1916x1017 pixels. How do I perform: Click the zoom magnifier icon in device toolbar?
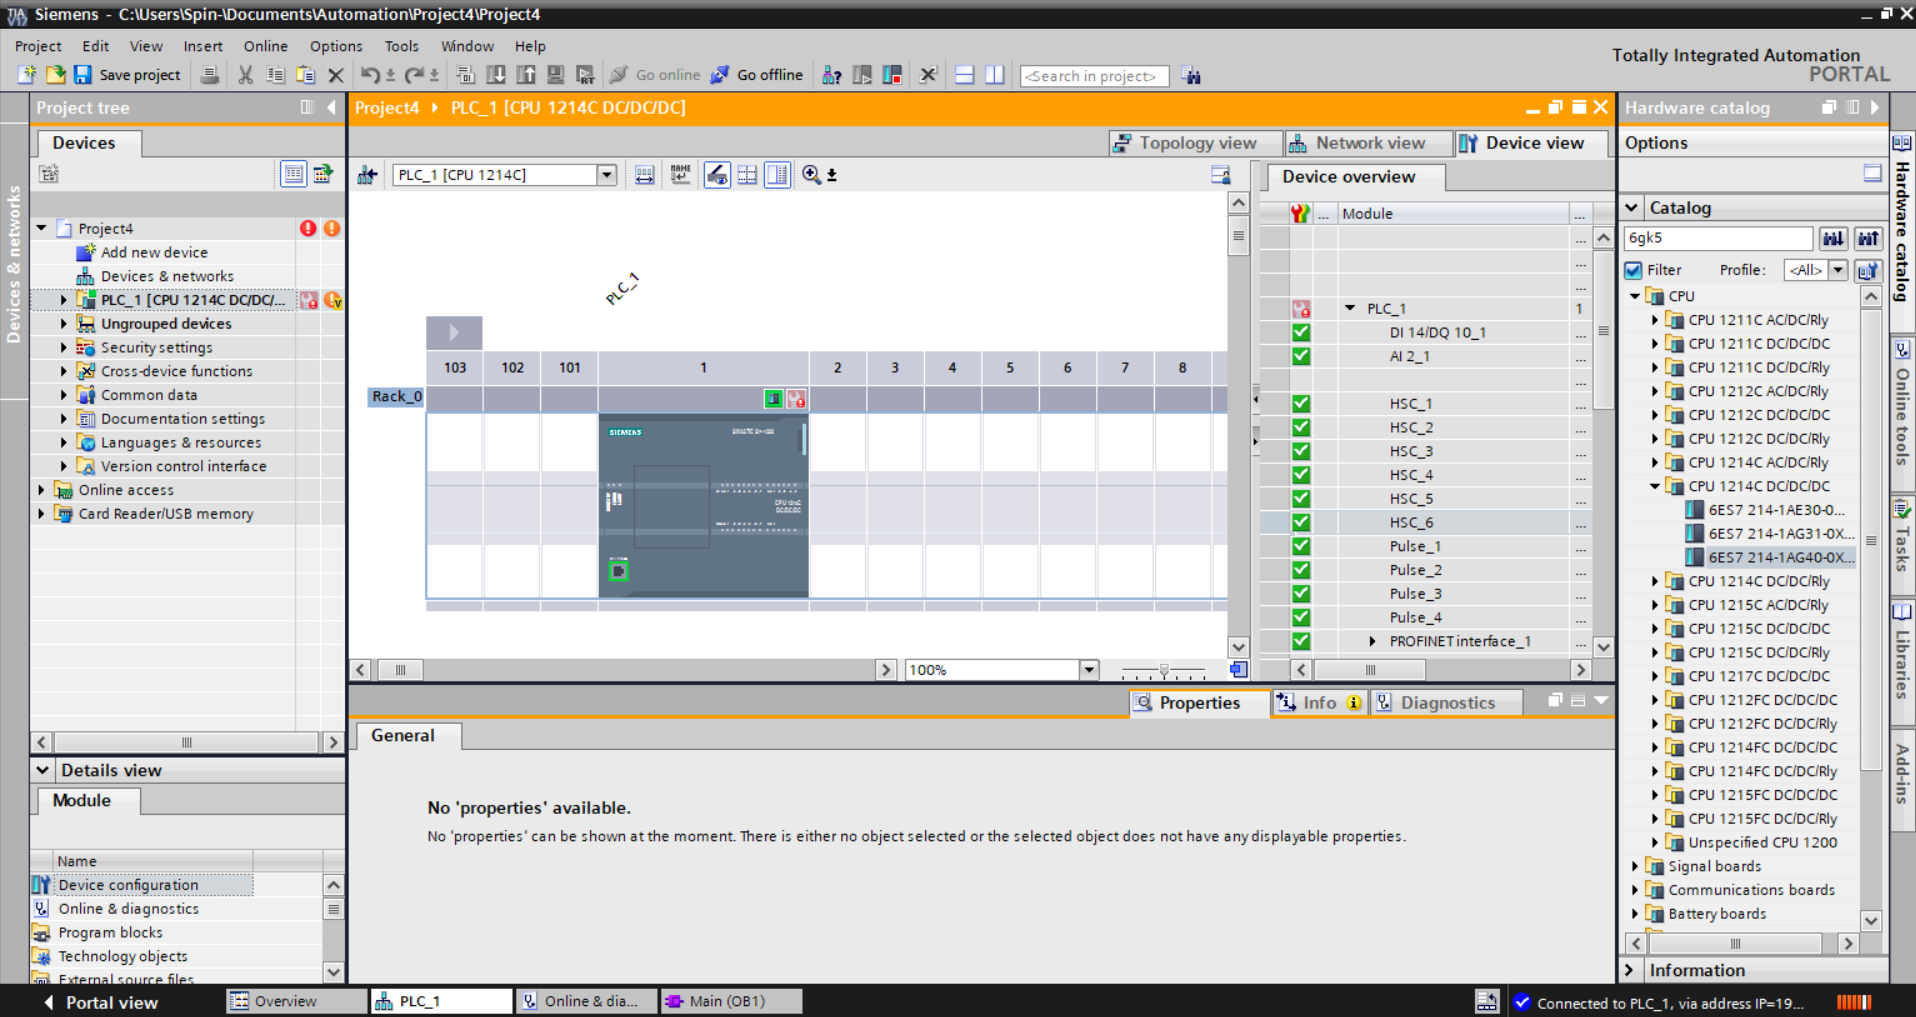point(811,175)
